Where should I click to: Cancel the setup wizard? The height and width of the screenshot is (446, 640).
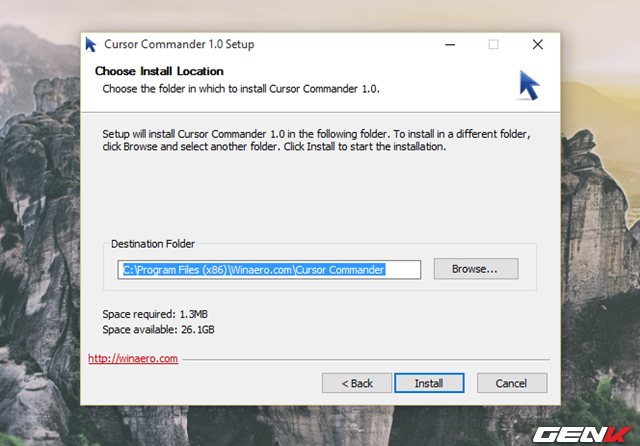pyautogui.click(x=512, y=383)
